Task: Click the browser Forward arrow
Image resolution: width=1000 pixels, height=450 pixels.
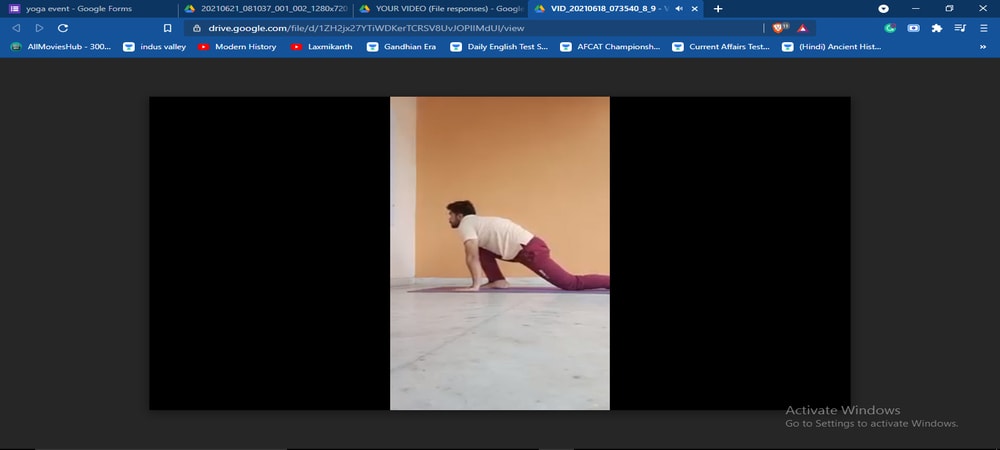Action: [x=39, y=28]
